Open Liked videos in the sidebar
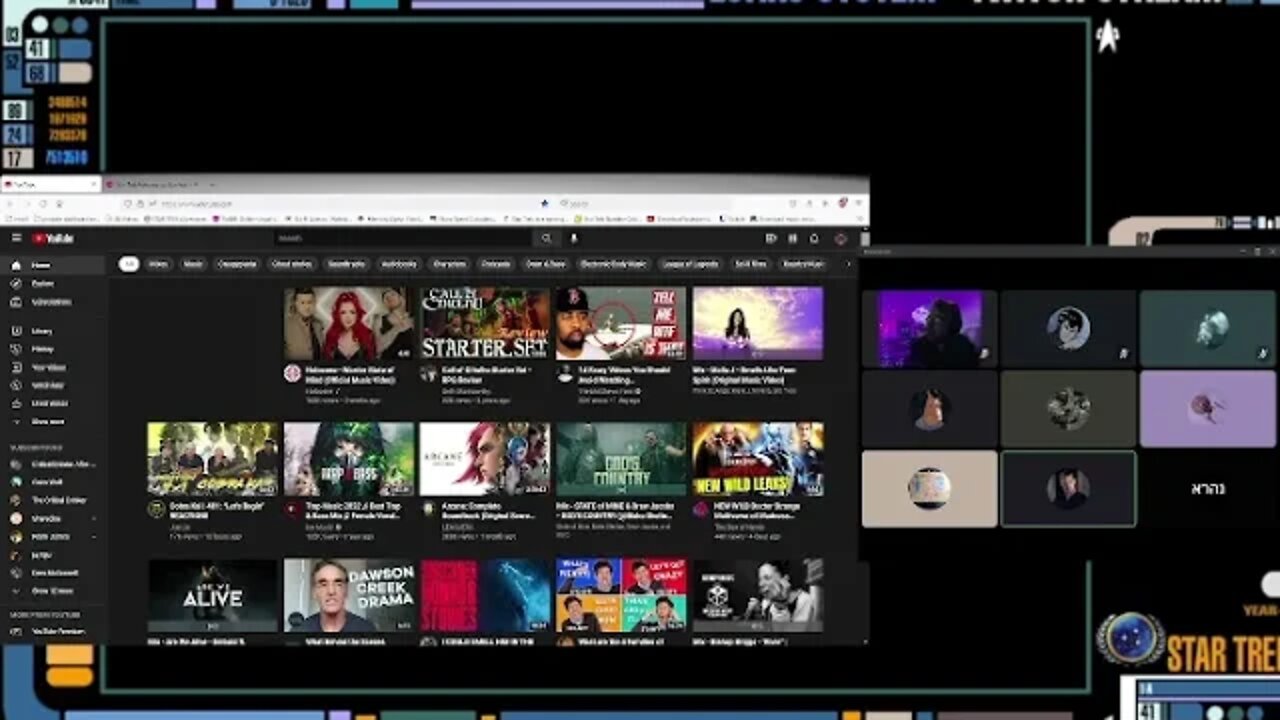The height and width of the screenshot is (720, 1280). click(x=52, y=403)
